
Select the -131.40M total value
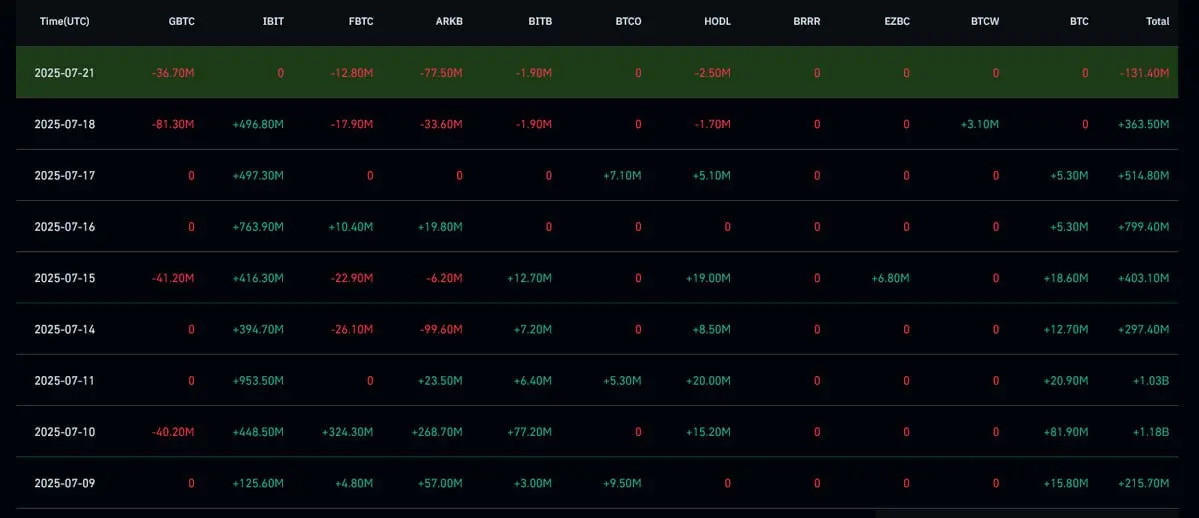point(1144,73)
